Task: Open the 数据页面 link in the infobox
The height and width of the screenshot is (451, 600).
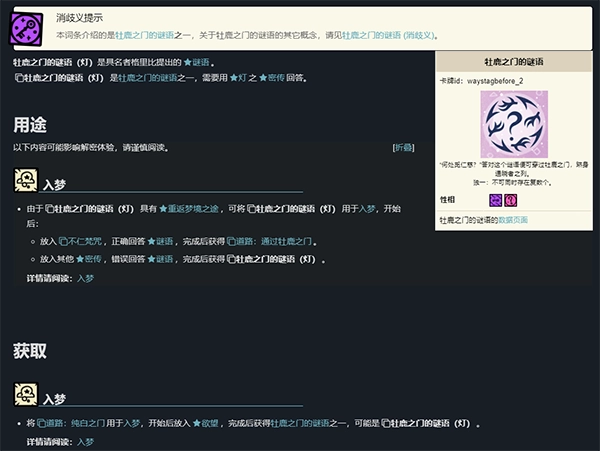Action: [x=513, y=219]
